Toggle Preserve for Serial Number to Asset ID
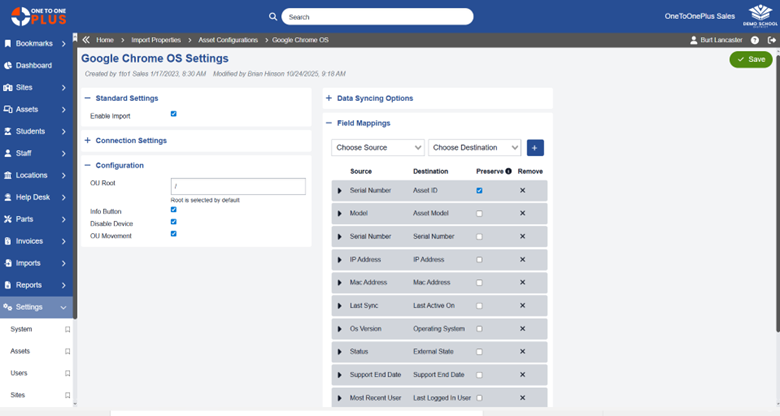This screenshot has width=780, height=416. tap(479, 190)
